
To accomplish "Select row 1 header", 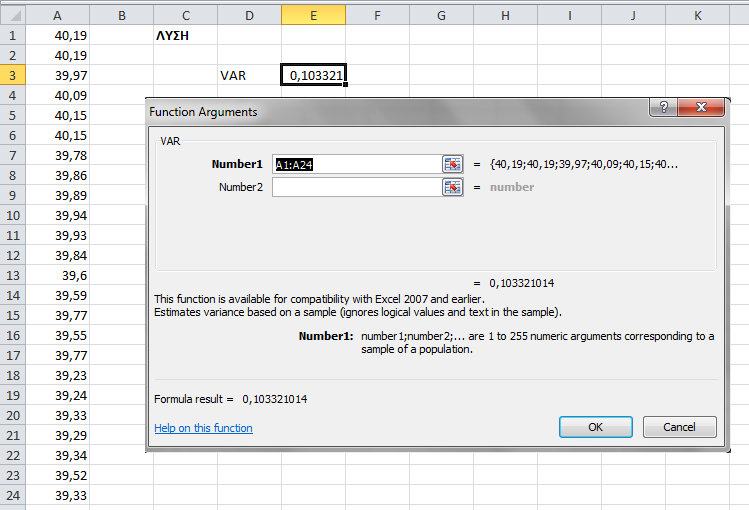I will tap(12, 35).
